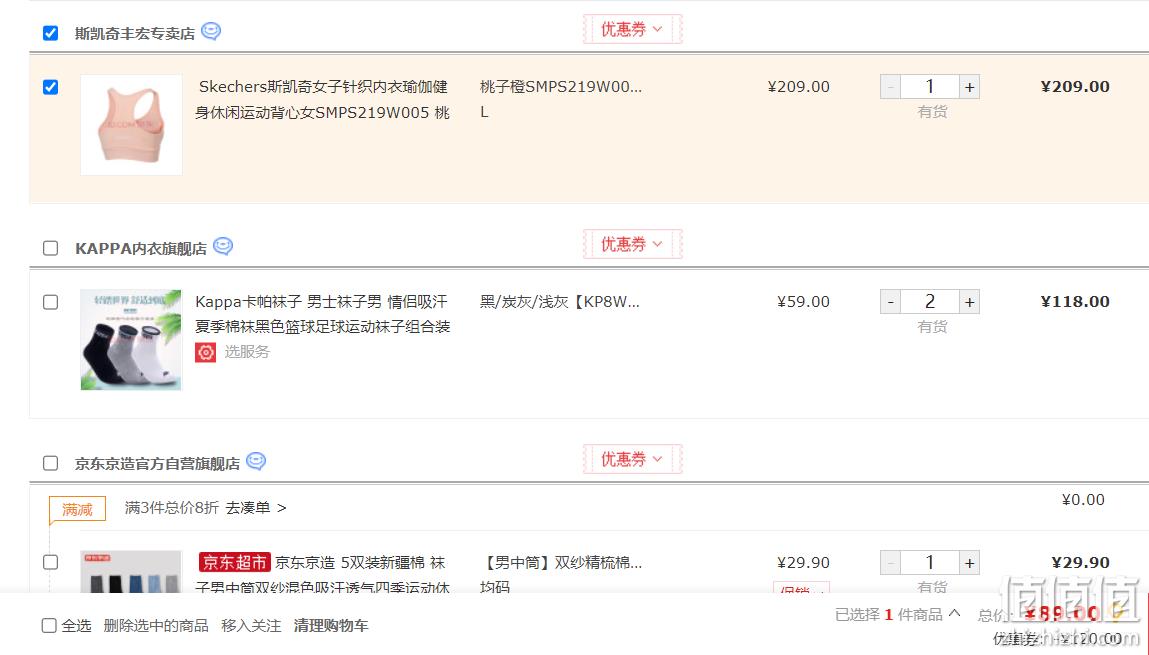Increase 京东京造 socks quantity with plus

tap(969, 563)
